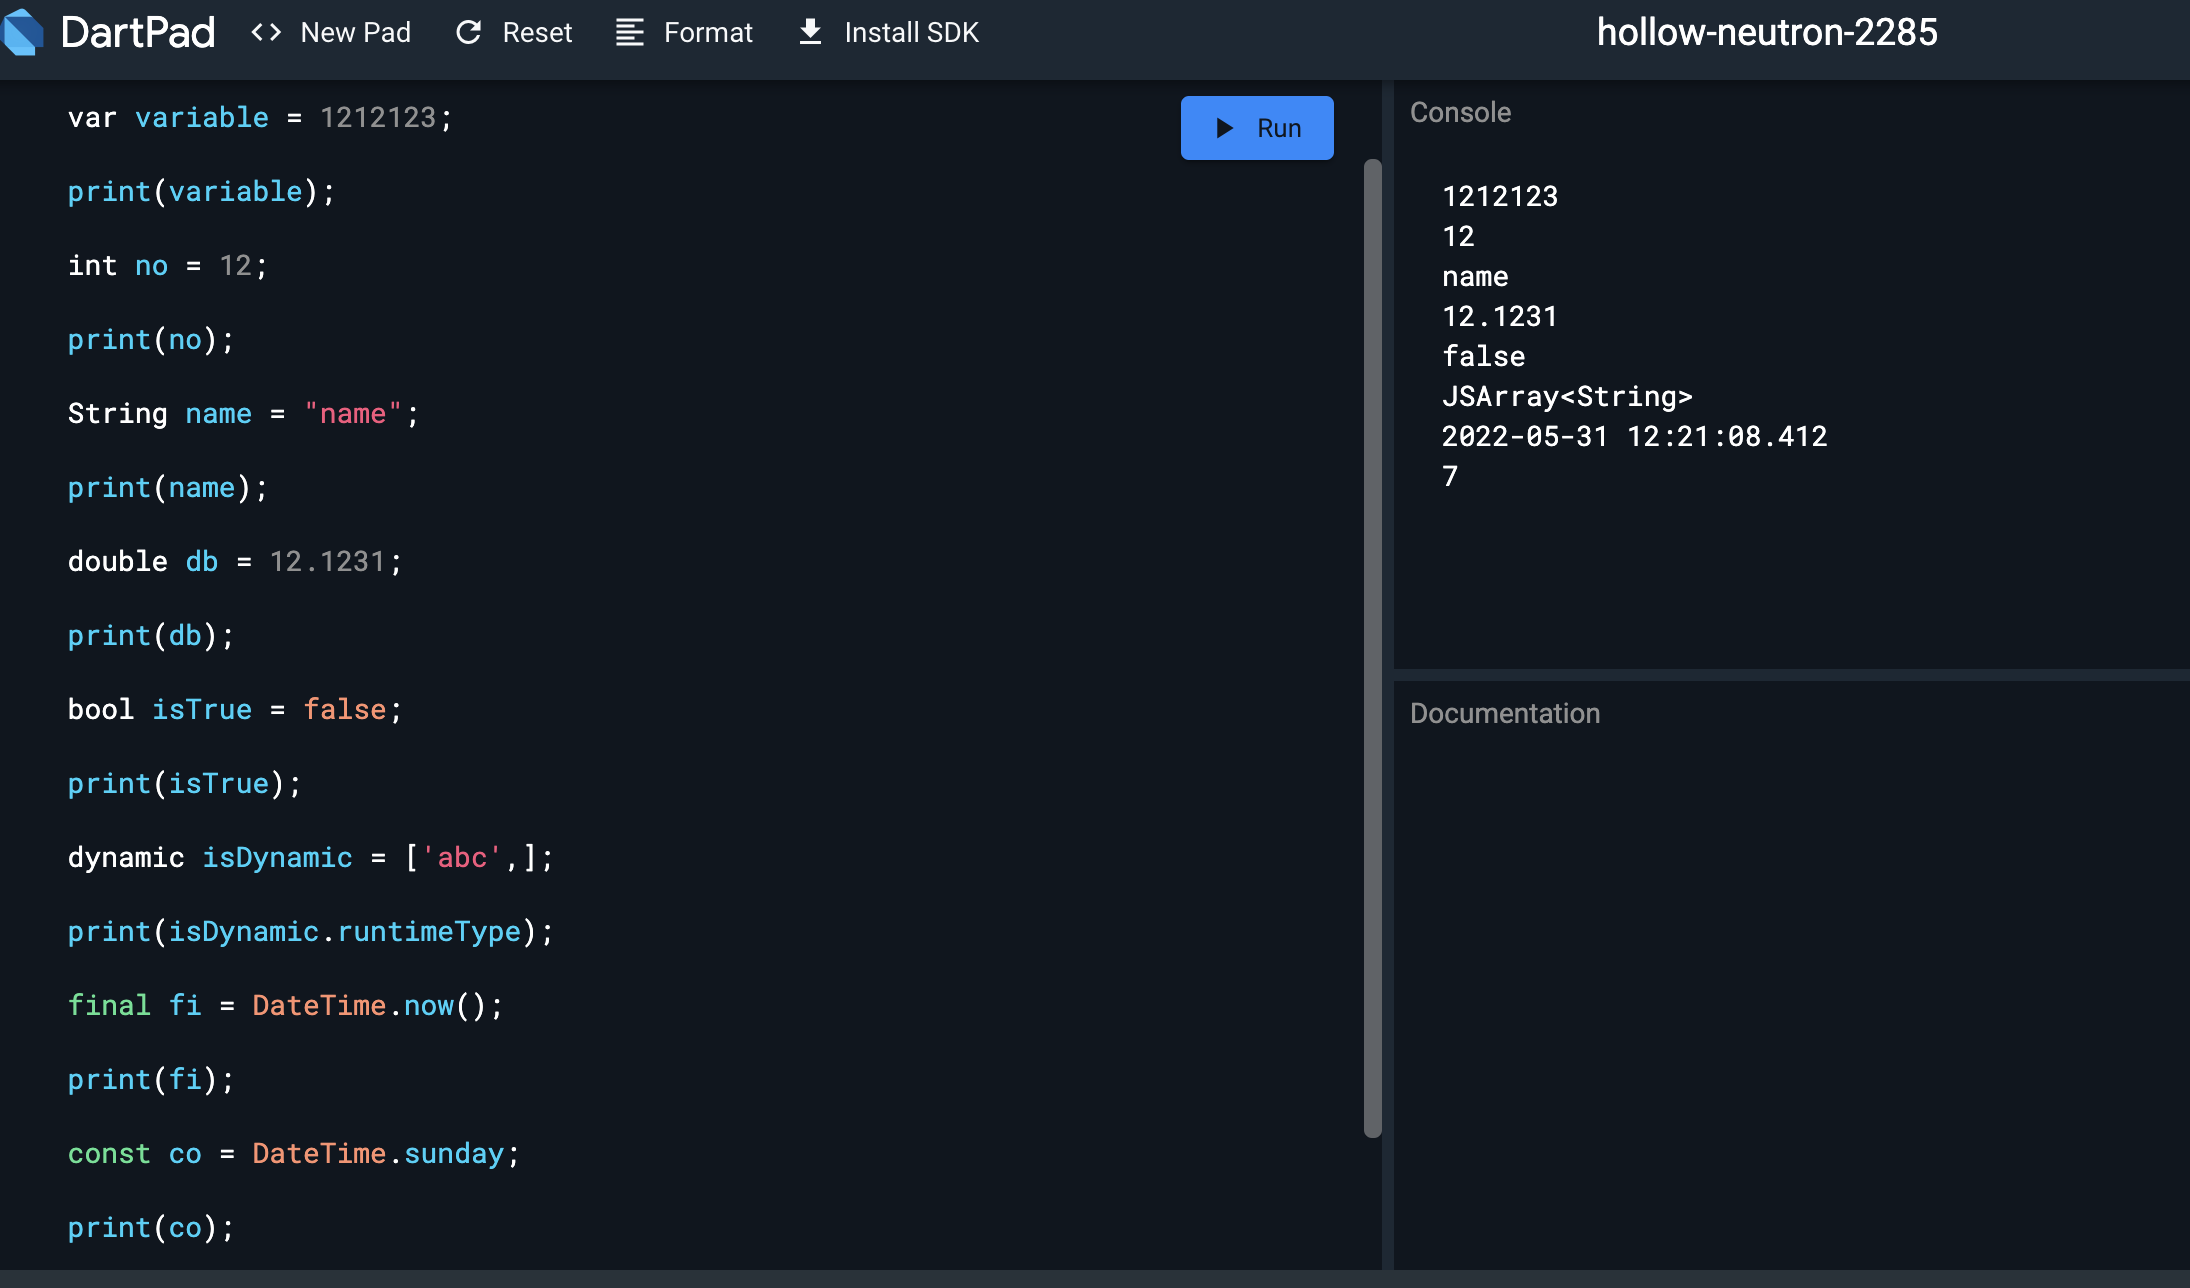Click the Format lines icon
The height and width of the screenshot is (1288, 2190).
point(629,32)
